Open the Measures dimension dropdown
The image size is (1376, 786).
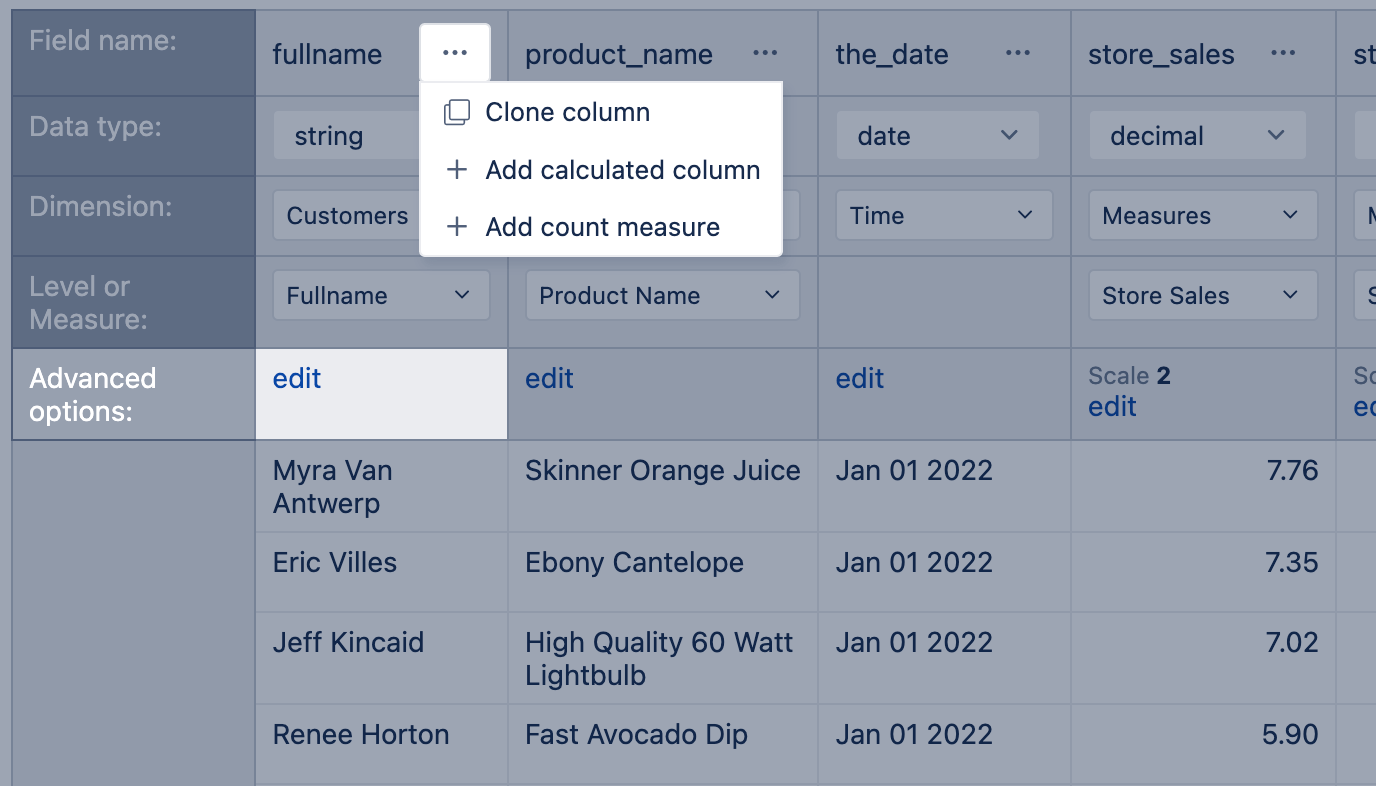tap(1202, 216)
